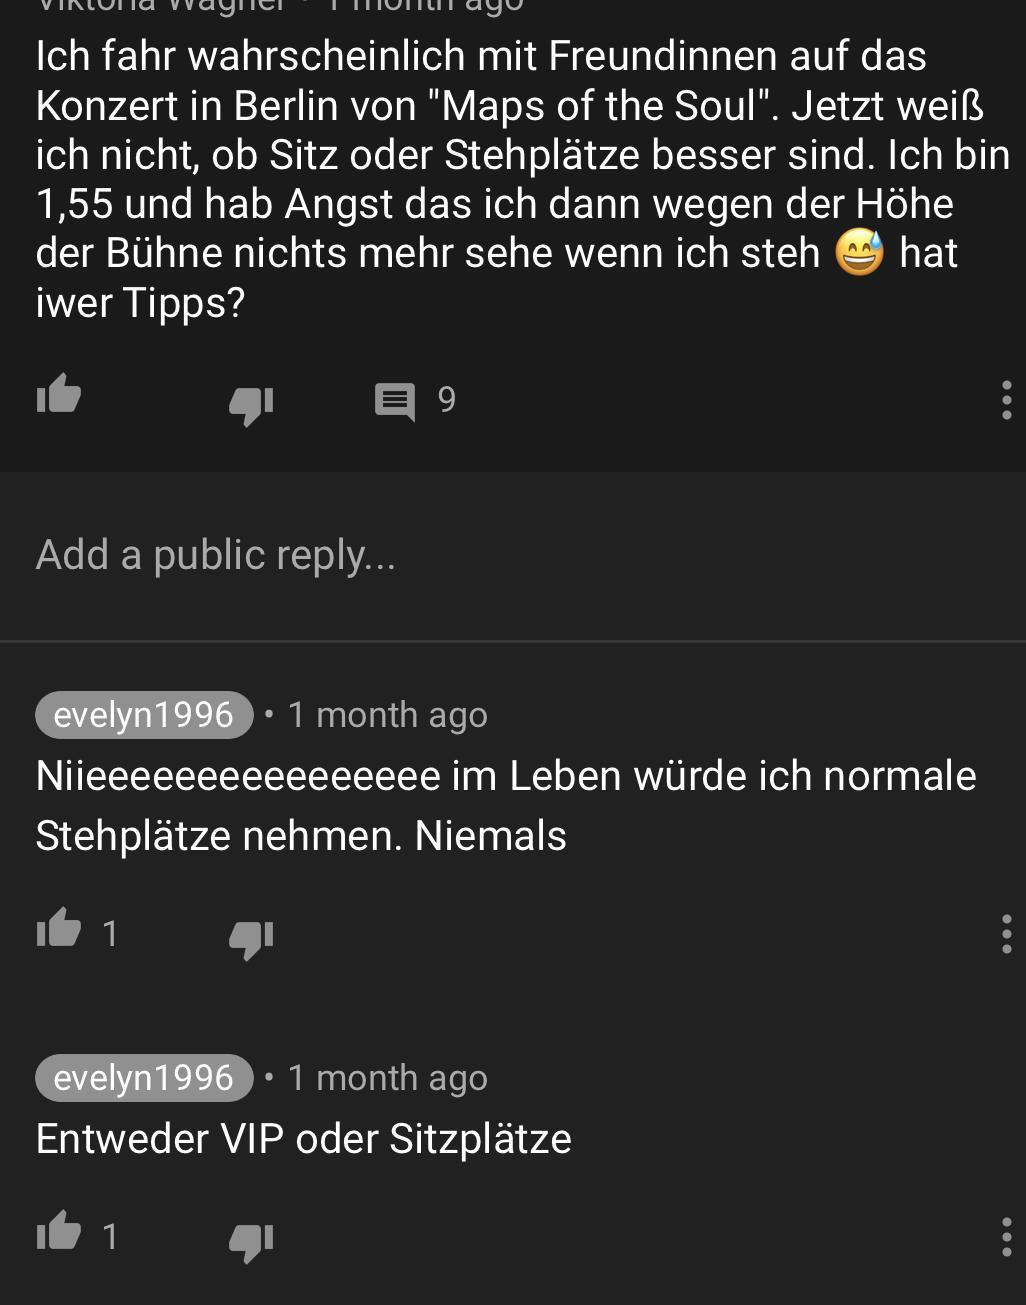Screen dimensions: 1026x1305
Task: Open more options for the main comment
Action: point(1006,400)
